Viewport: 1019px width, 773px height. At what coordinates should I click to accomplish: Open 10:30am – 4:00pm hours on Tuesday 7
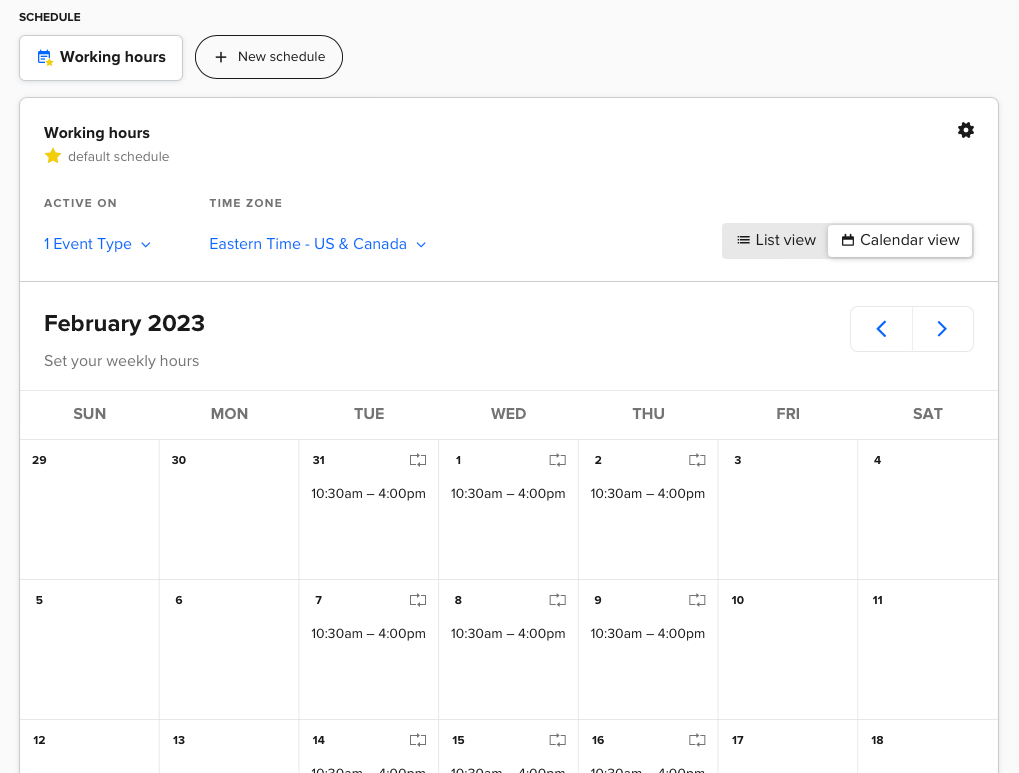[368, 633]
